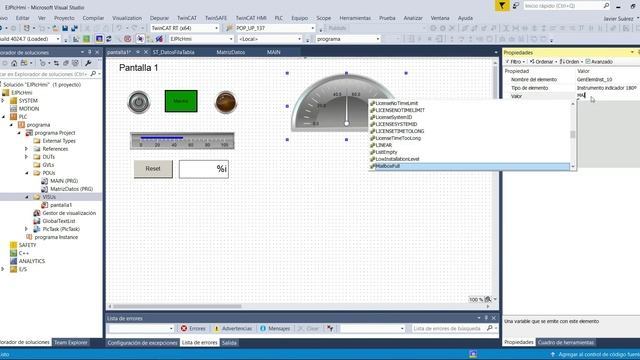
Task: Click the search magnifier in Solution Explorer
Action: click(x=93, y=74)
